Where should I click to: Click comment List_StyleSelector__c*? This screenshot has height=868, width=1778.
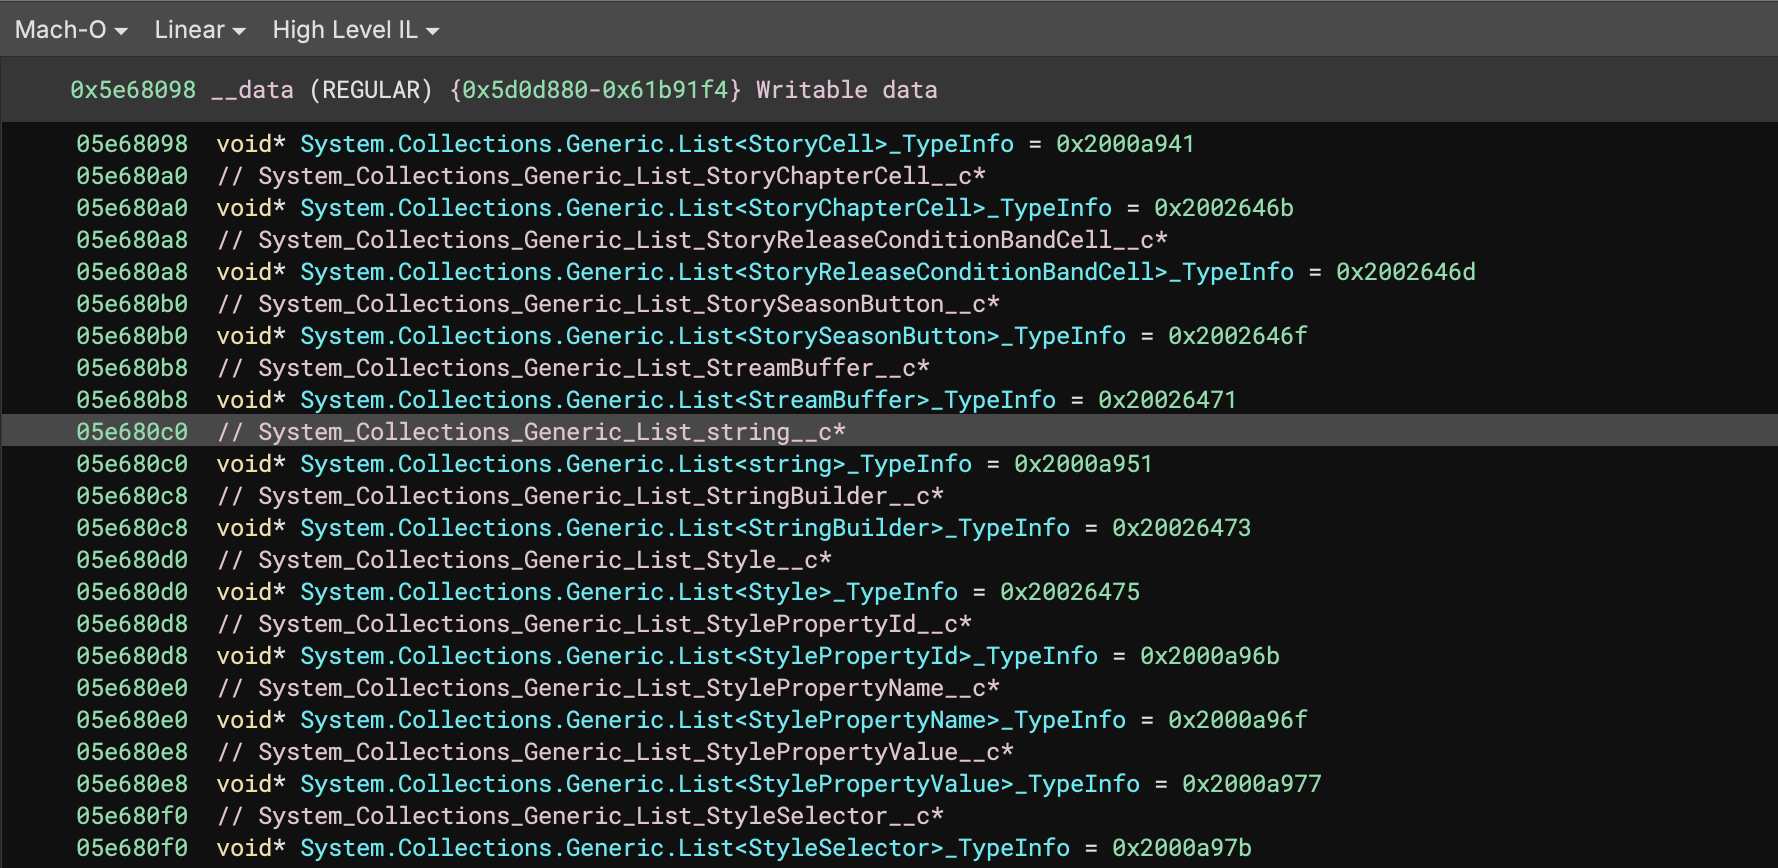[580, 816]
